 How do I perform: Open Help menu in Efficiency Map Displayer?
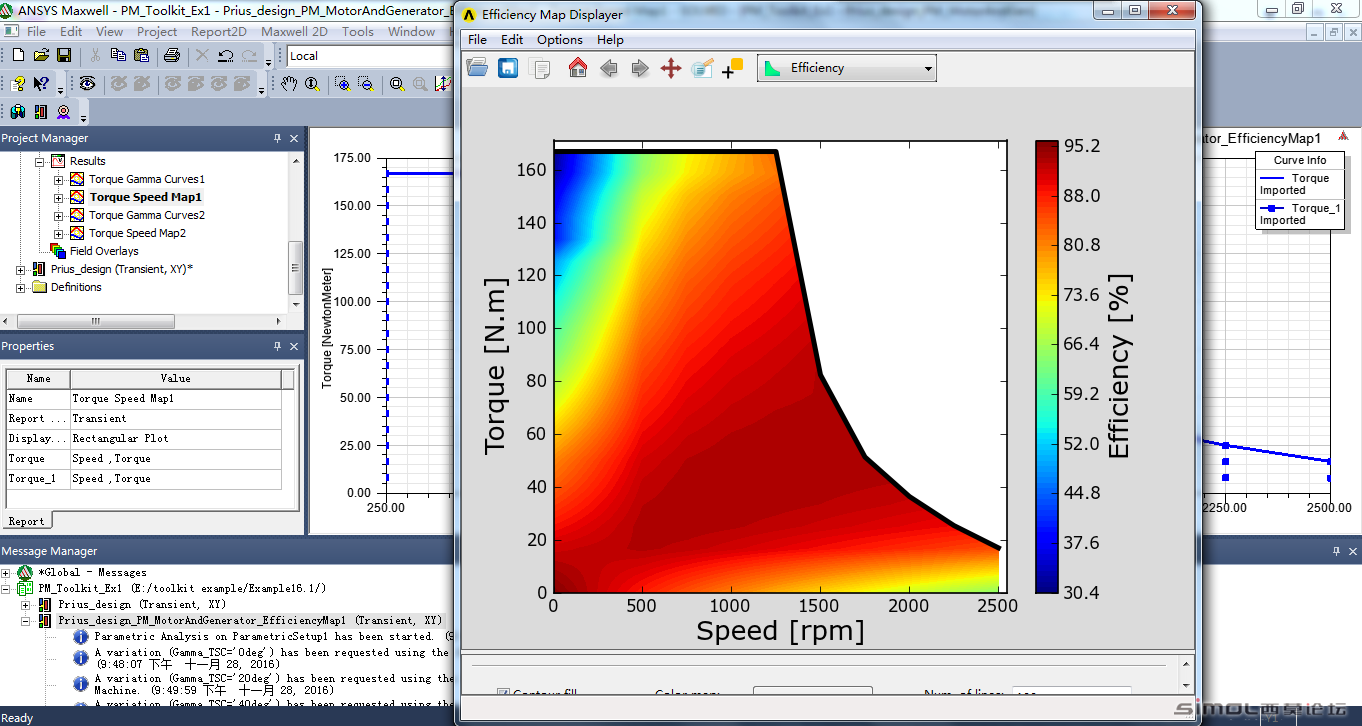click(610, 40)
